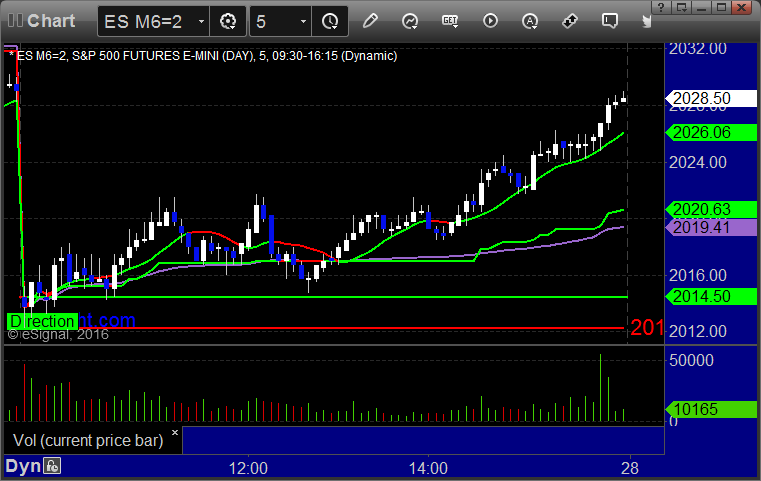The image size is (761, 481).
Task: Select the Vol (current price bar) tab
Action: [x=87, y=440]
